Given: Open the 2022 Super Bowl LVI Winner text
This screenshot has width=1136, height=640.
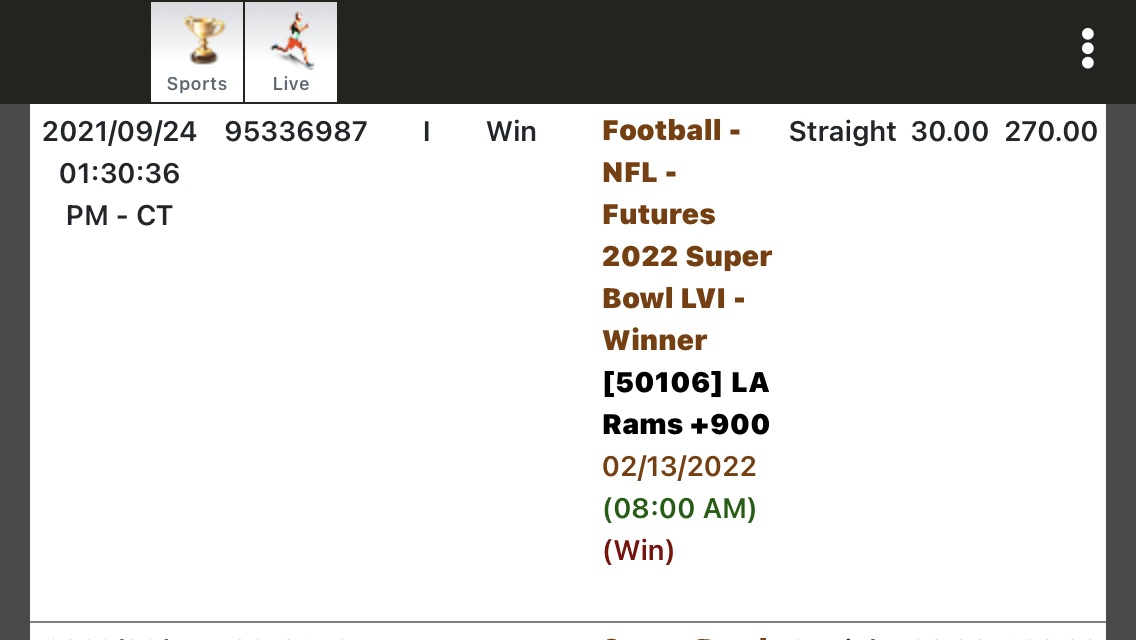Looking at the screenshot, I should pos(686,298).
